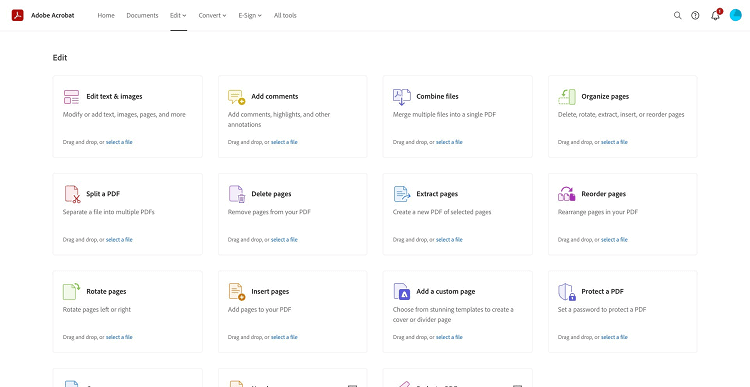Click the Adobe Acrobat logo icon
This screenshot has height=387, width=750.
18,15
